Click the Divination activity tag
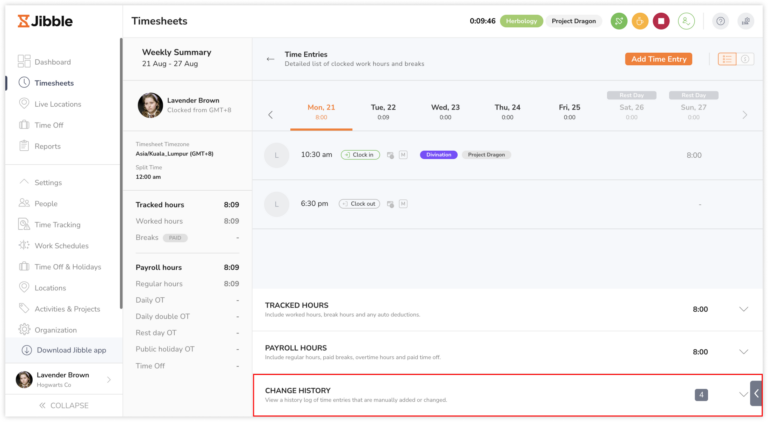This screenshot has height=422, width=768. (438, 155)
